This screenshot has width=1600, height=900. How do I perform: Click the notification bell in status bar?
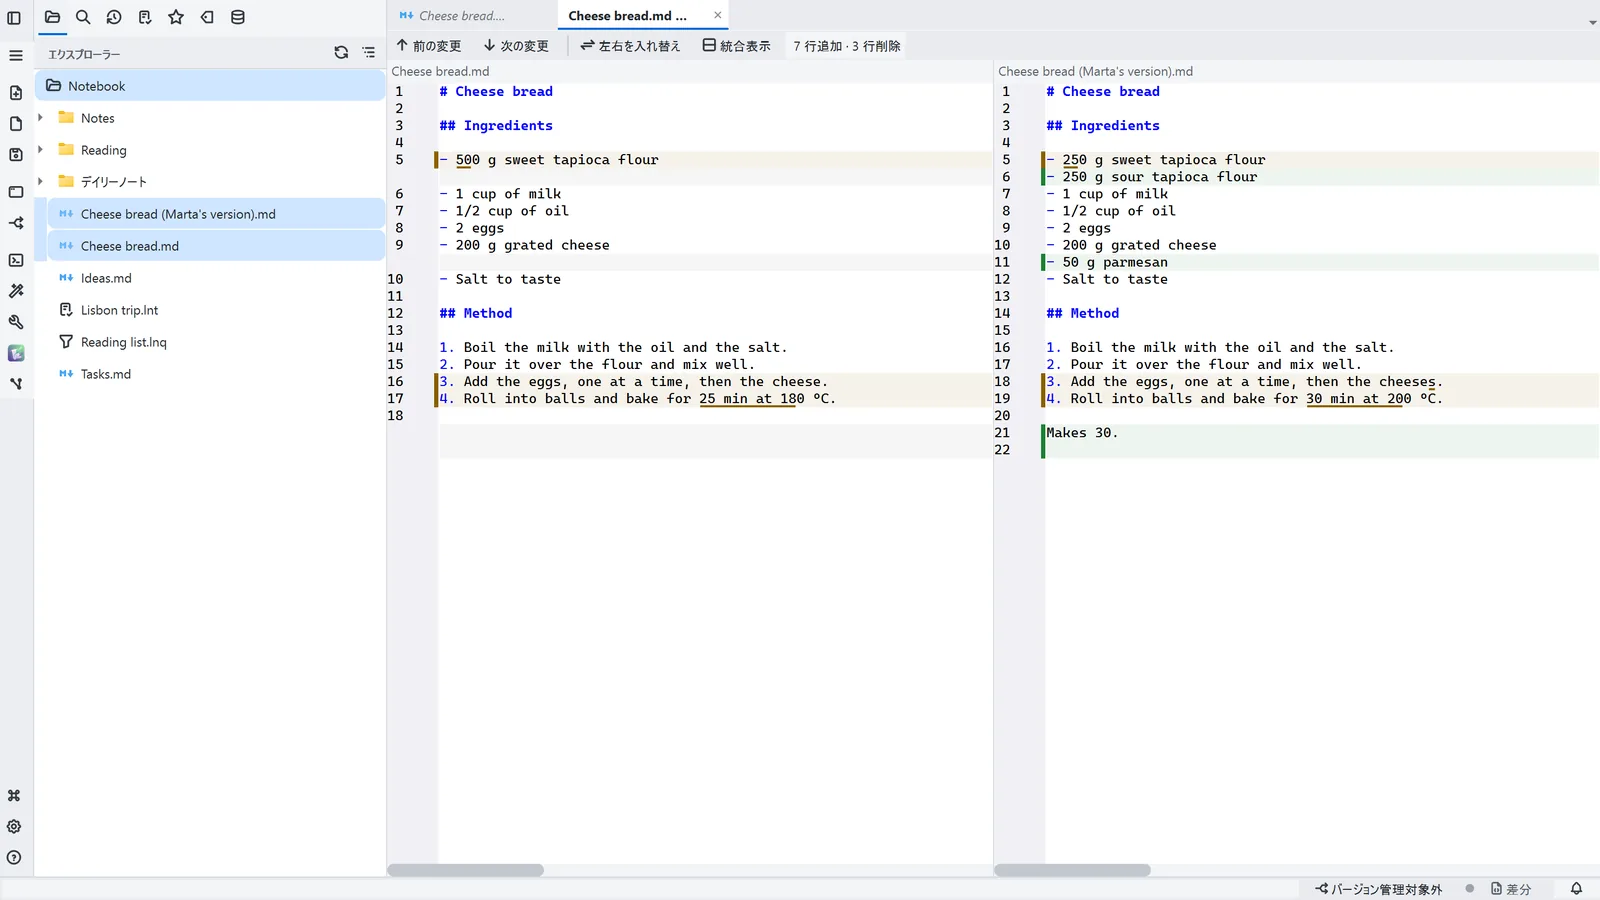click(1576, 889)
